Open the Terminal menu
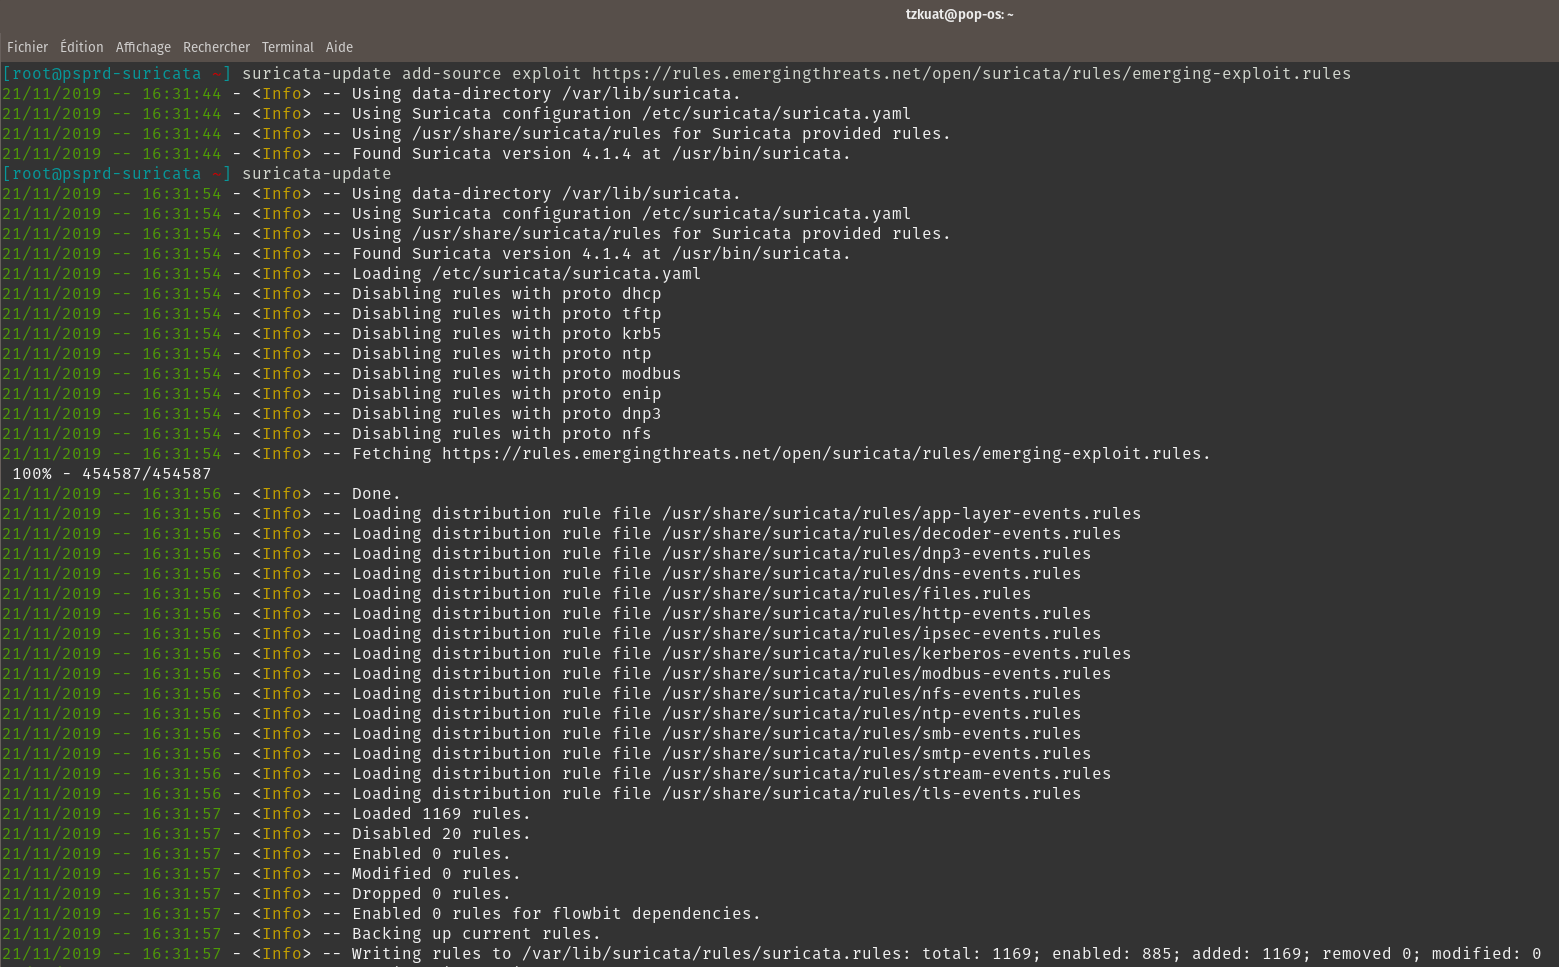Screen dimensions: 1559x967 coord(287,47)
